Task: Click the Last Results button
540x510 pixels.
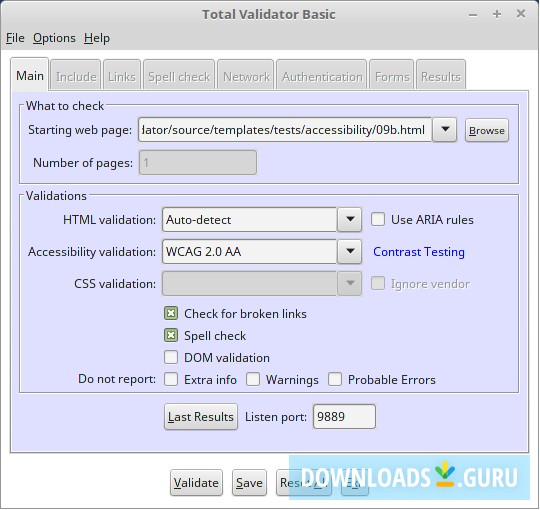Action: (x=201, y=417)
